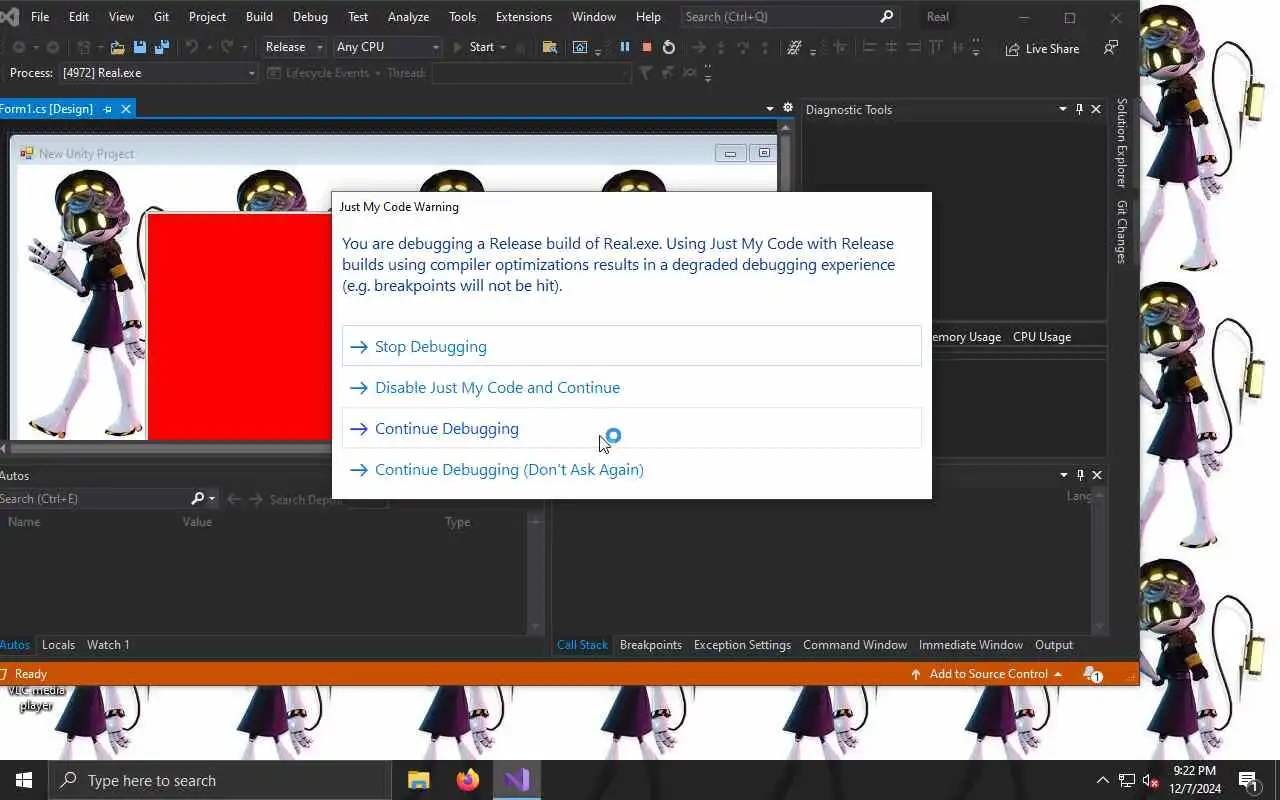
Task: Choose Continue Debugging option
Action: click(631, 428)
